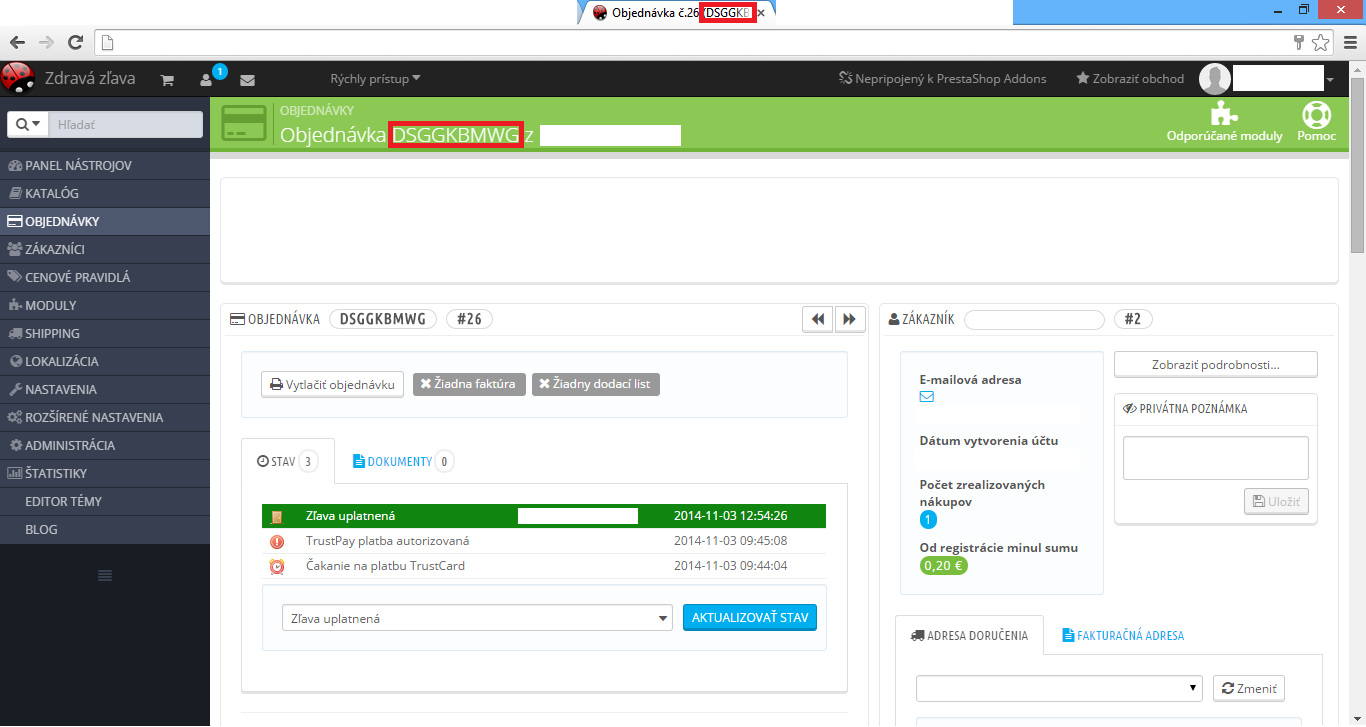Viewport: 1366px width, 727px height.
Task: Open the shopping cart icon in top bar
Action: click(x=167, y=79)
